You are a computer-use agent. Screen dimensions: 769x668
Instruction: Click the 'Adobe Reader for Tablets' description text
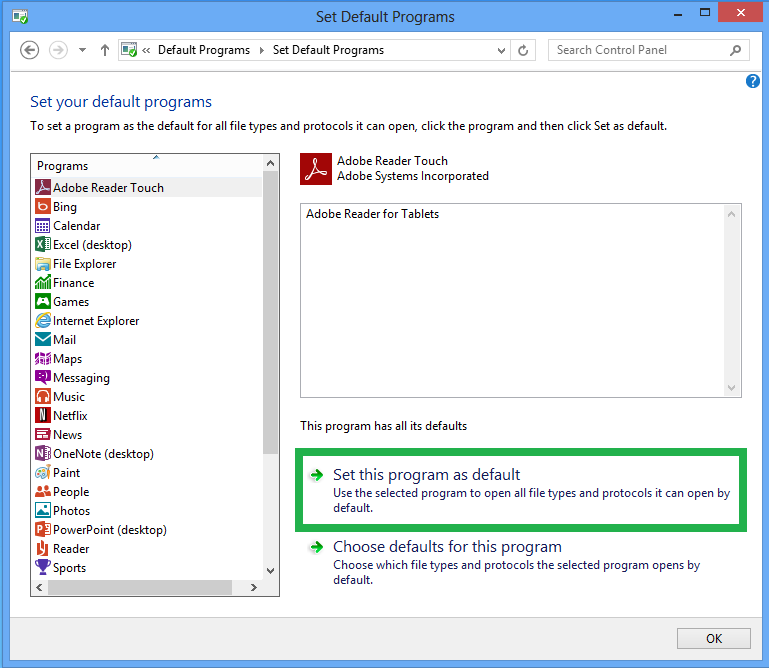372,214
